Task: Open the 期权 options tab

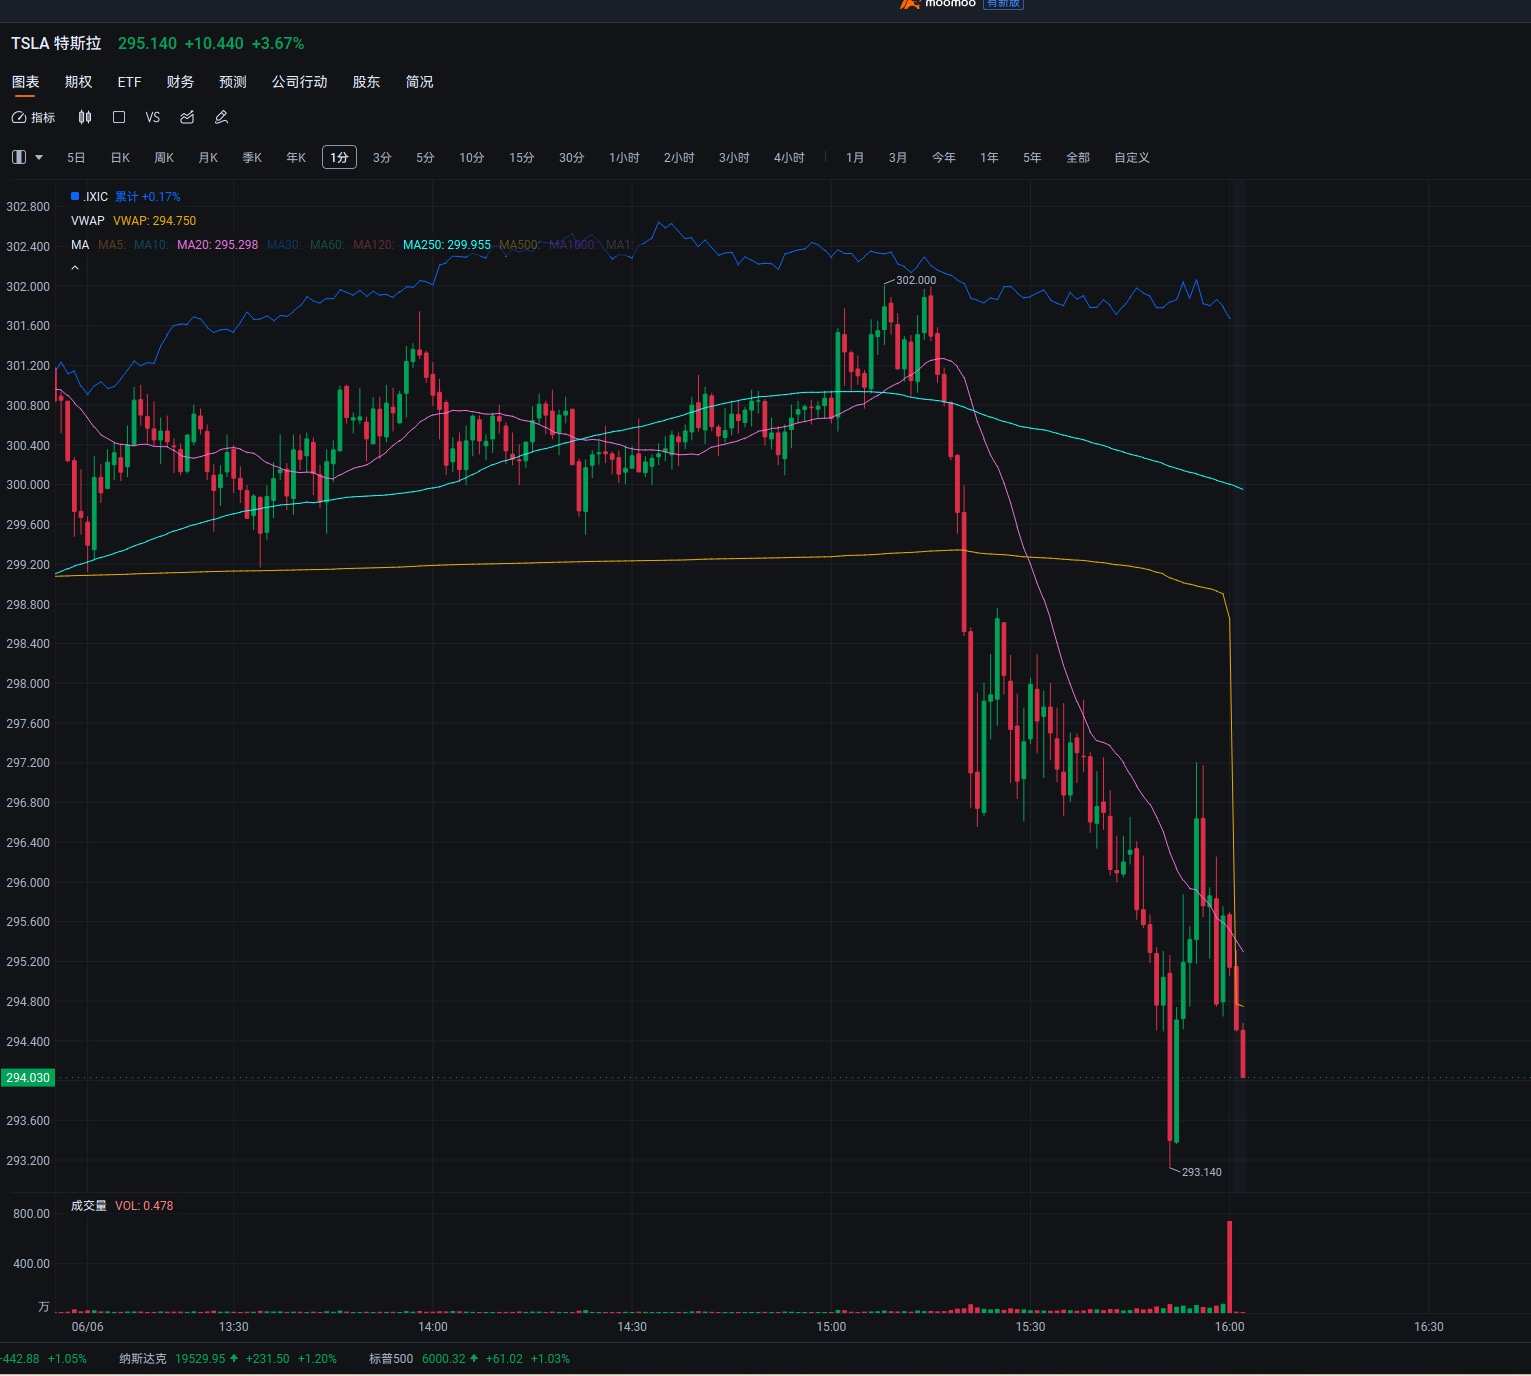Action: point(78,82)
